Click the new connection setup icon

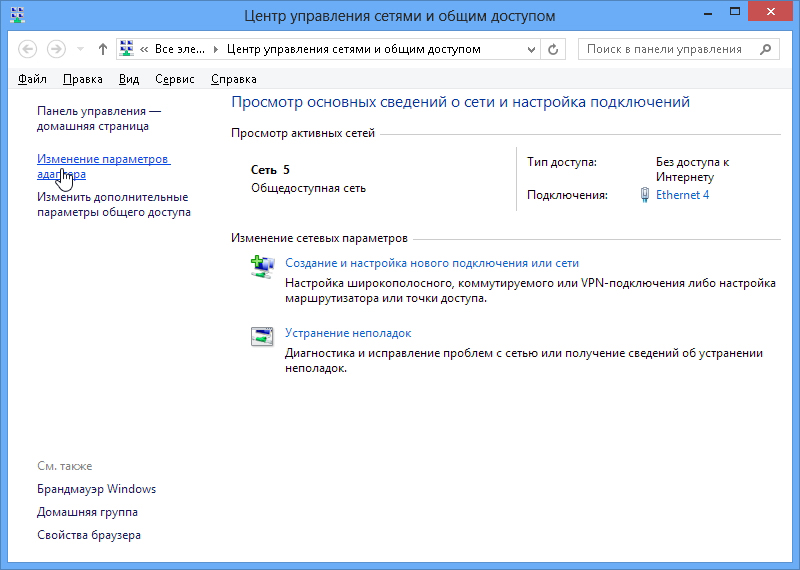click(x=262, y=267)
